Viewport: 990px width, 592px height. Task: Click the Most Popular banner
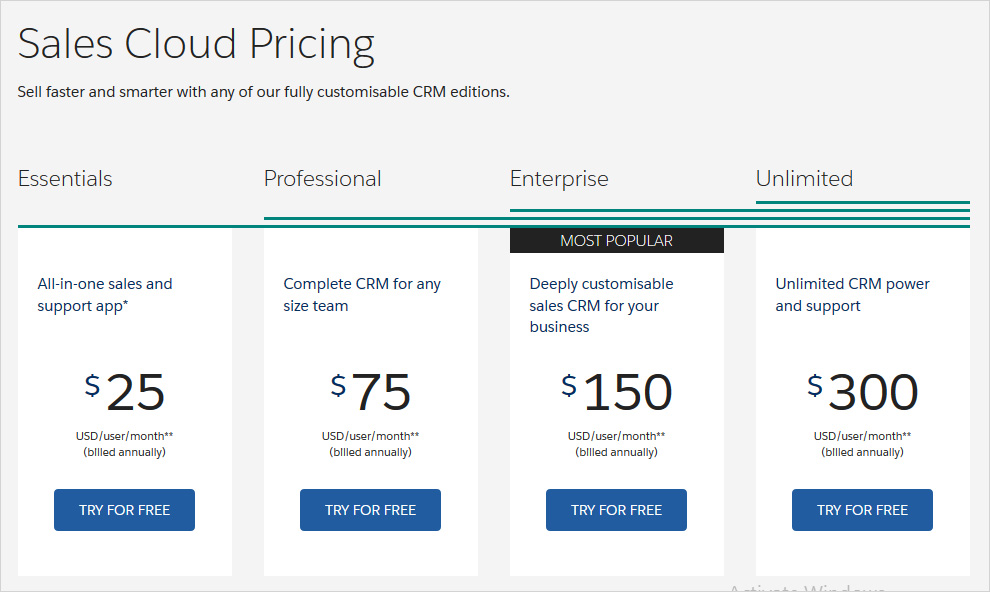pyautogui.click(x=616, y=241)
